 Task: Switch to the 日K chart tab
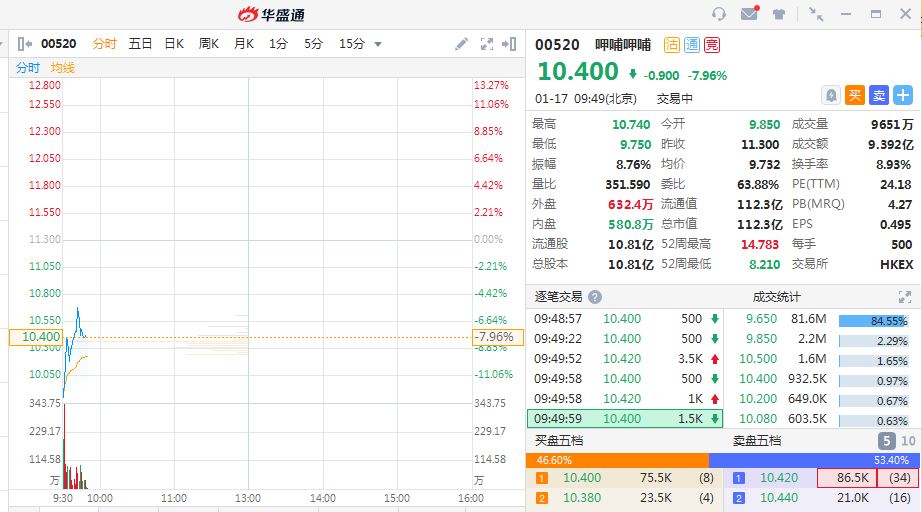pos(174,44)
